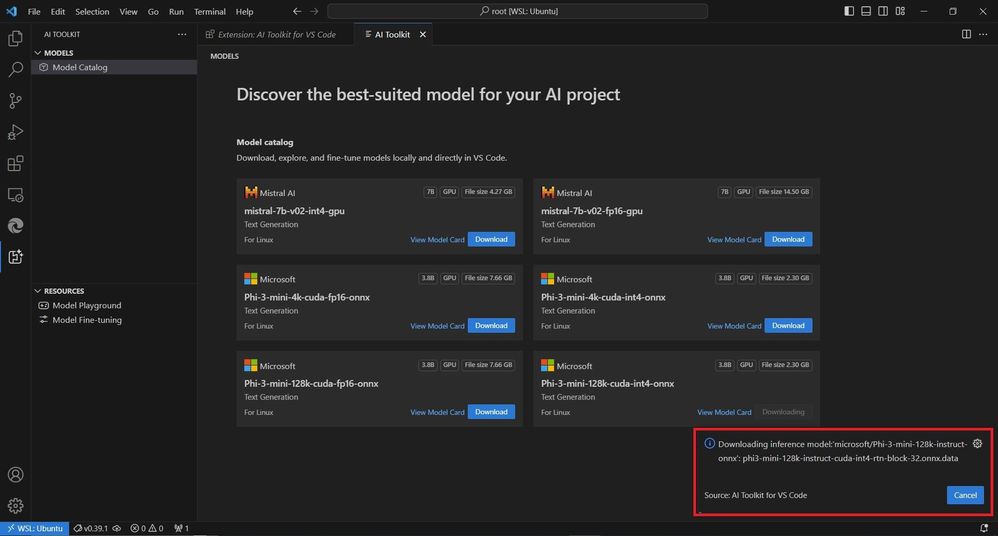Open the Explorer view in activity bar
Screen dimensions: 998x536
coord(15,38)
